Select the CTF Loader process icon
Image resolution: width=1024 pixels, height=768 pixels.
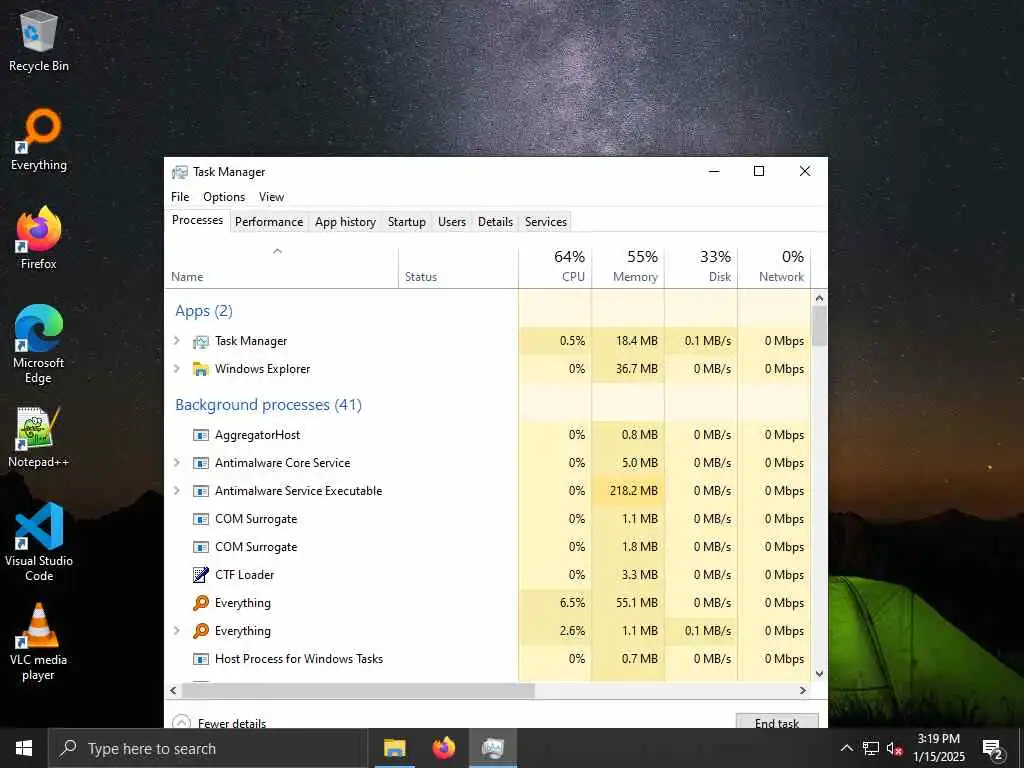pyautogui.click(x=200, y=575)
